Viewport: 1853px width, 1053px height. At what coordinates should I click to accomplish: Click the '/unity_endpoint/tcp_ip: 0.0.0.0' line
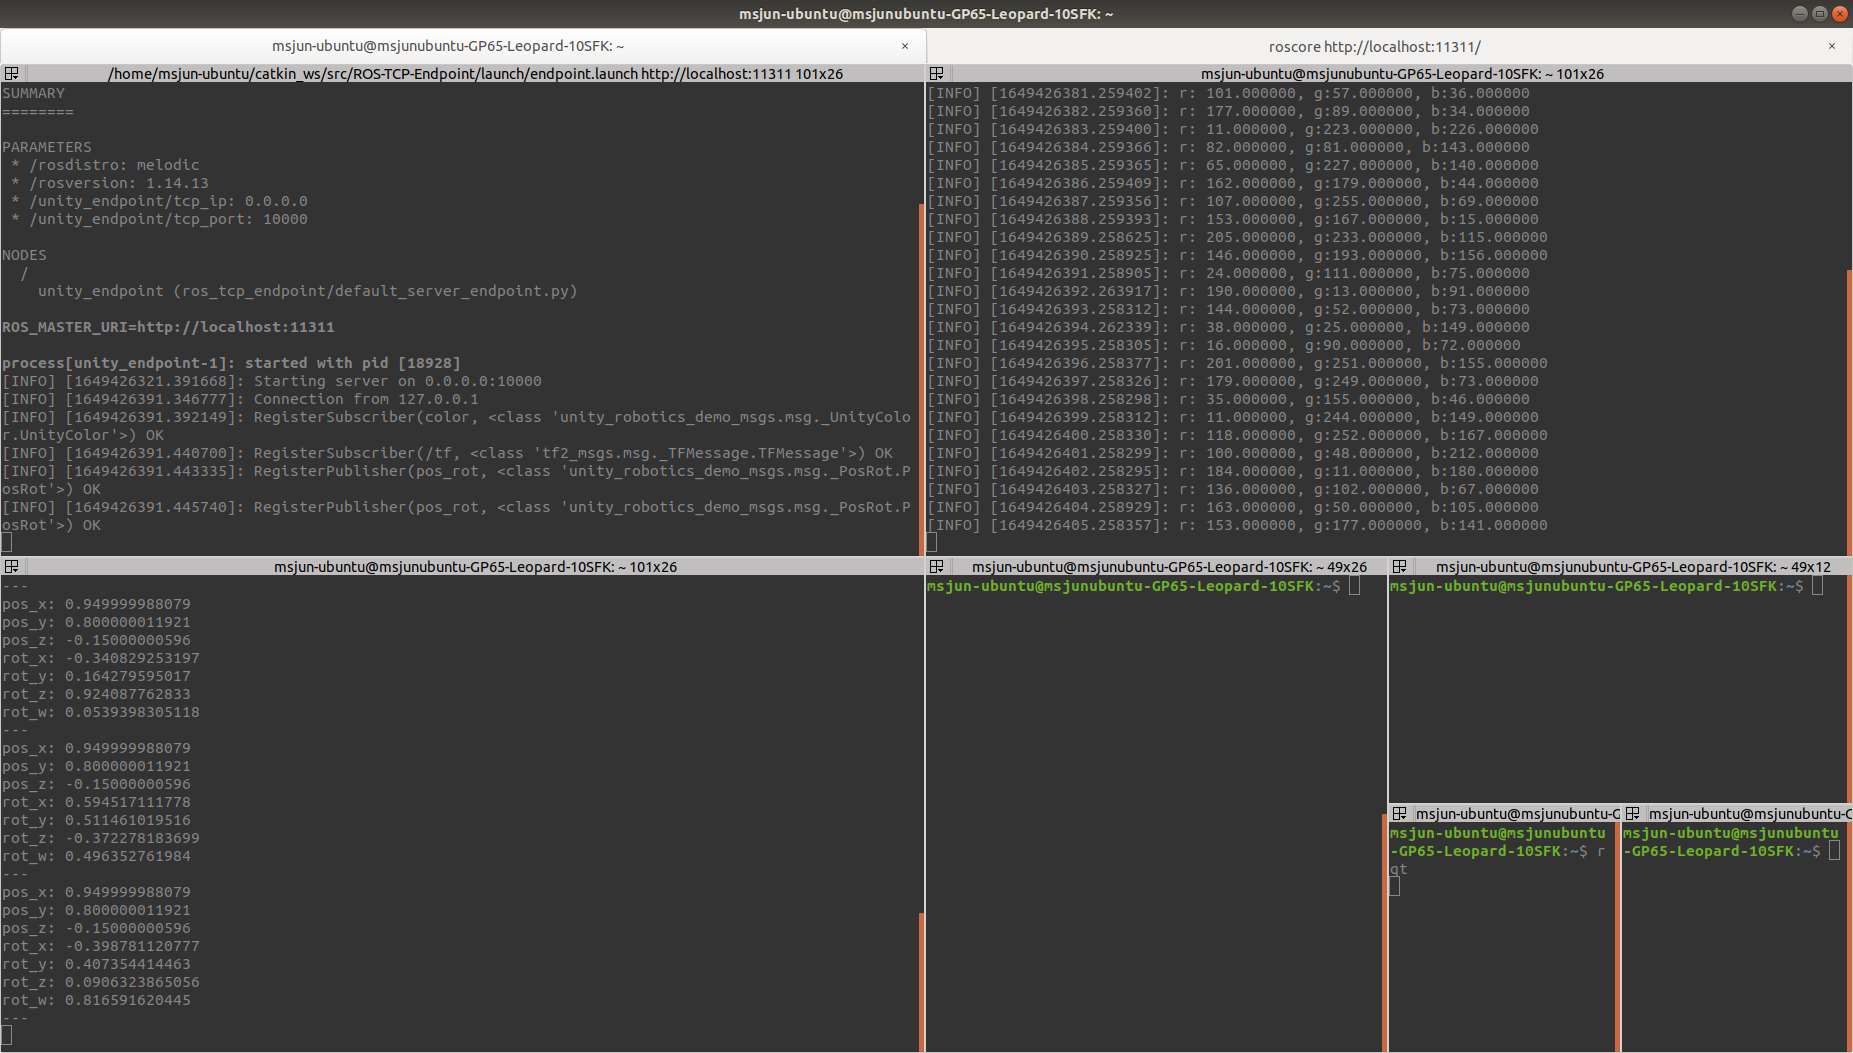[x=160, y=201]
